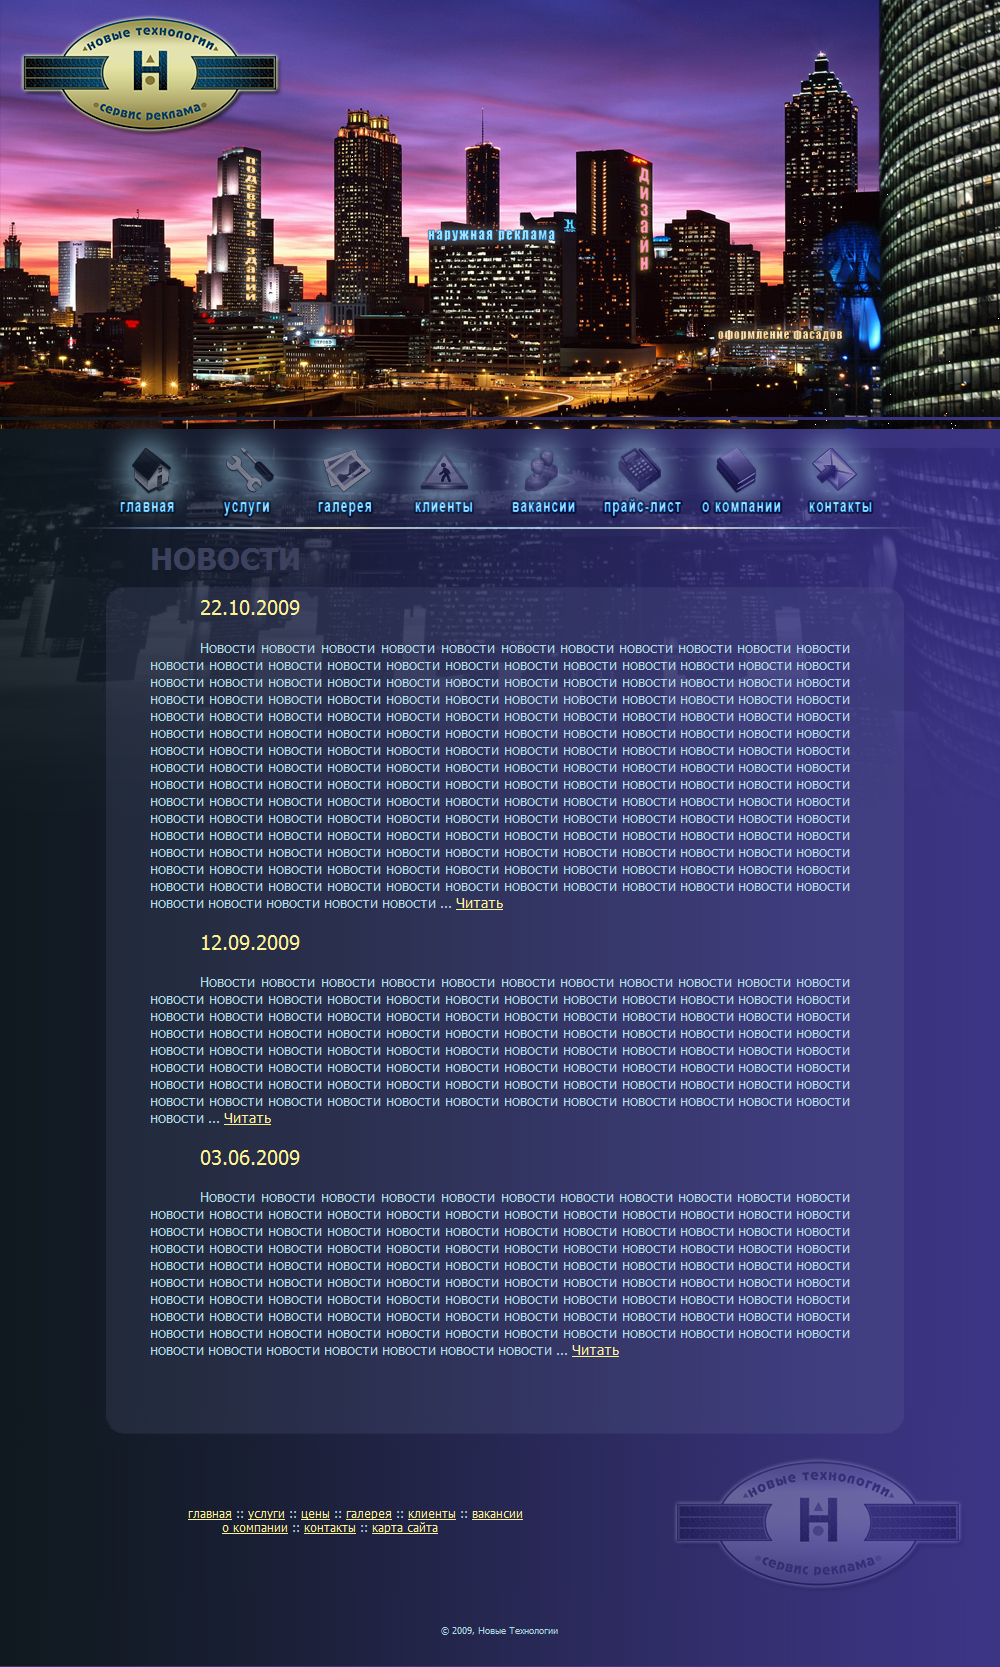This screenshot has height=1667, width=1000.
Task: Click the envelope контакты icon
Action: coord(834,468)
